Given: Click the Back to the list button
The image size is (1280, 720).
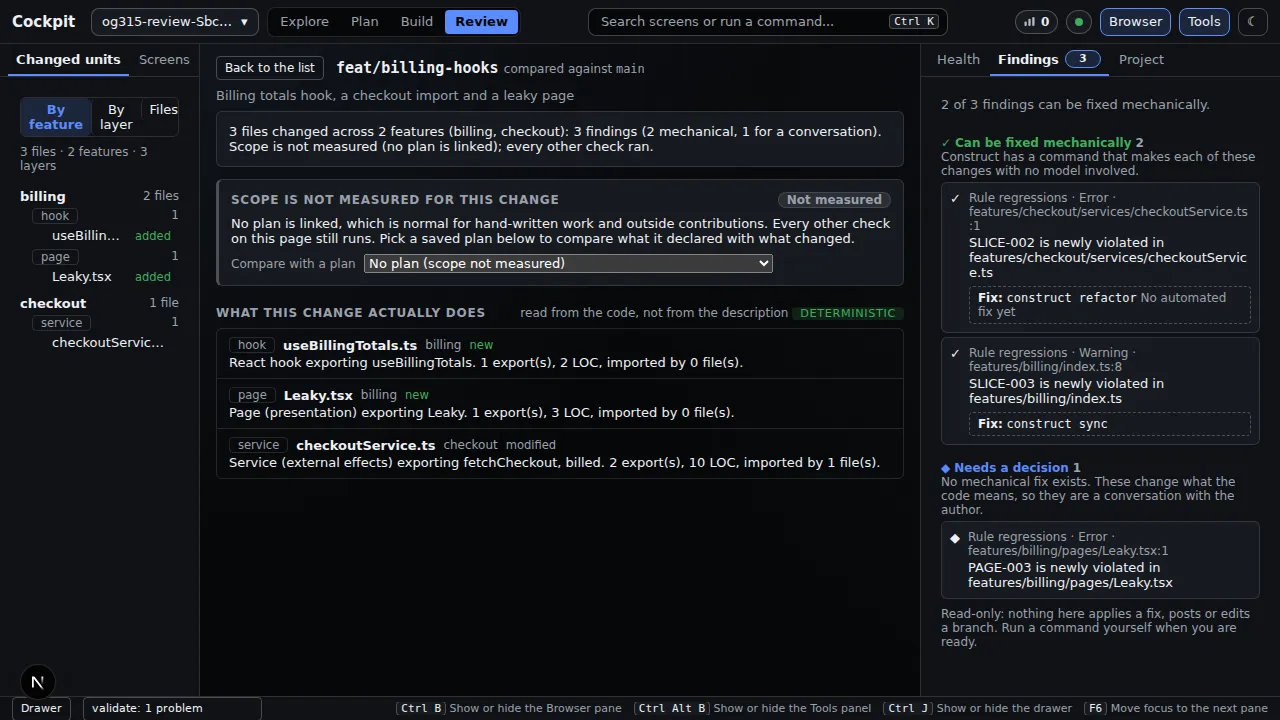Looking at the screenshot, I should pos(270,68).
